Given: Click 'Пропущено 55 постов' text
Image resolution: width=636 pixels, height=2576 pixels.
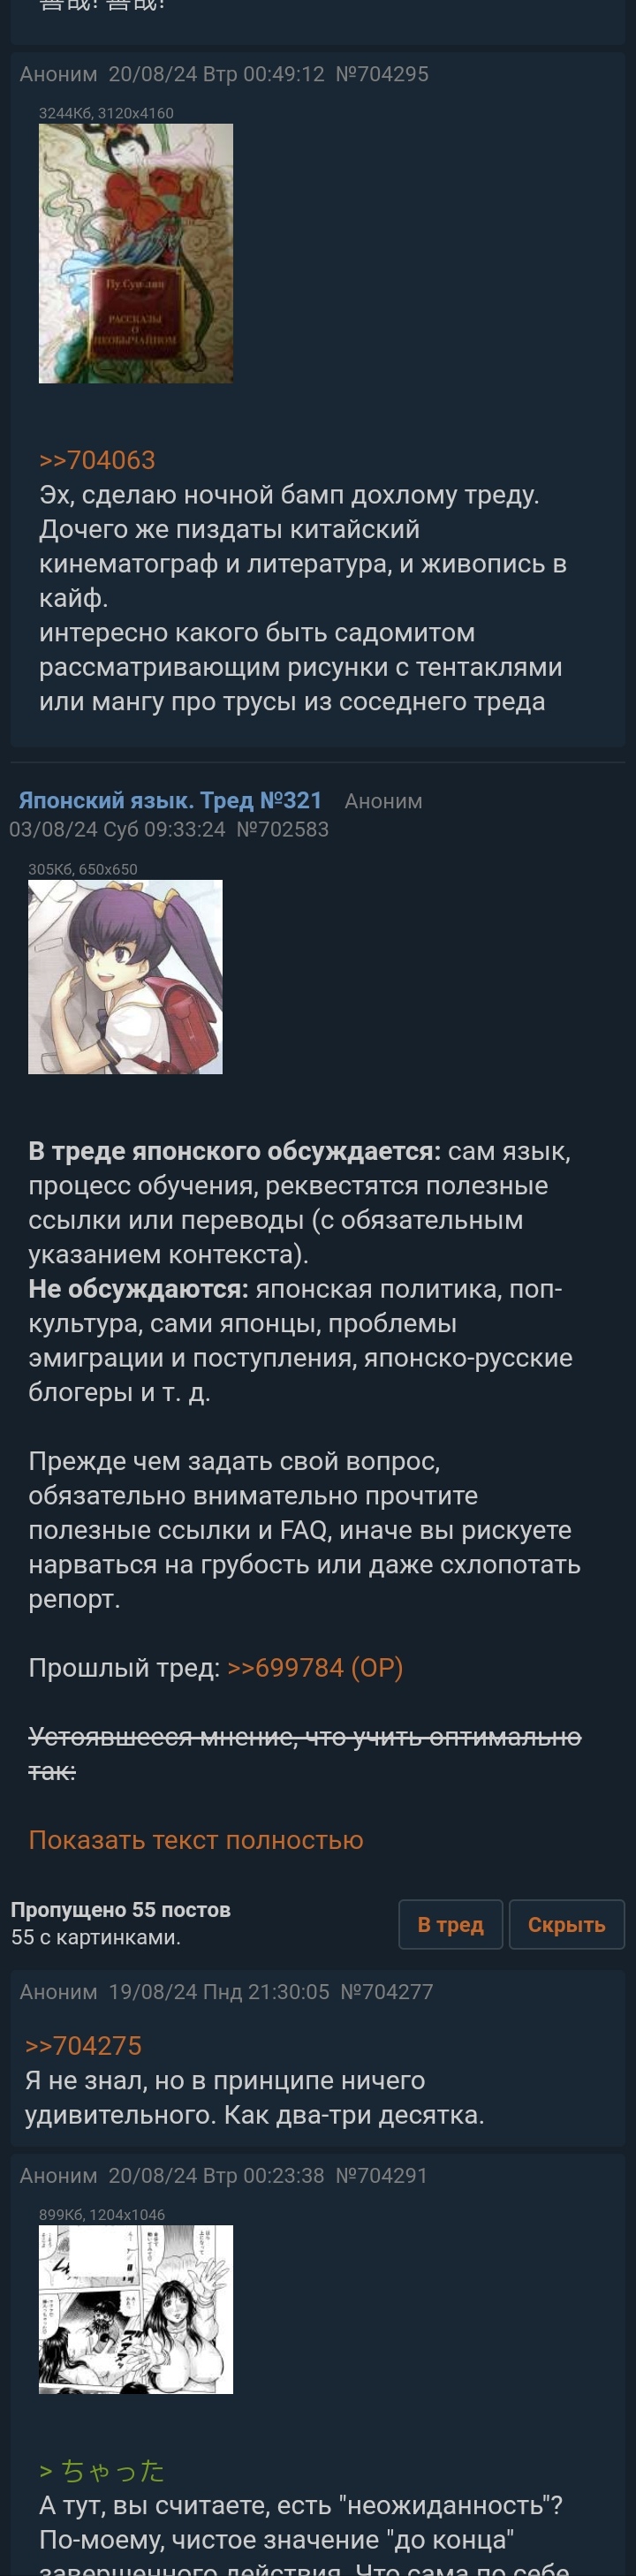Looking at the screenshot, I should [121, 1910].
